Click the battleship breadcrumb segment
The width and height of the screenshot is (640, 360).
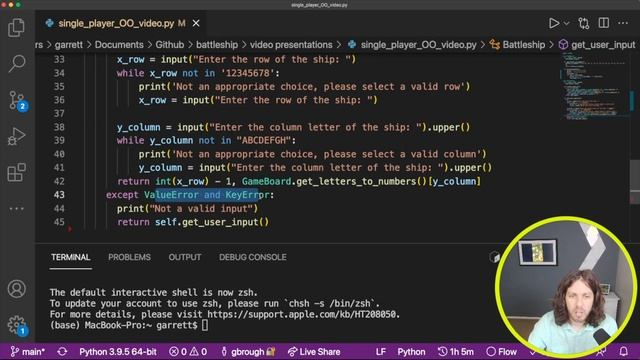[x=217, y=44]
